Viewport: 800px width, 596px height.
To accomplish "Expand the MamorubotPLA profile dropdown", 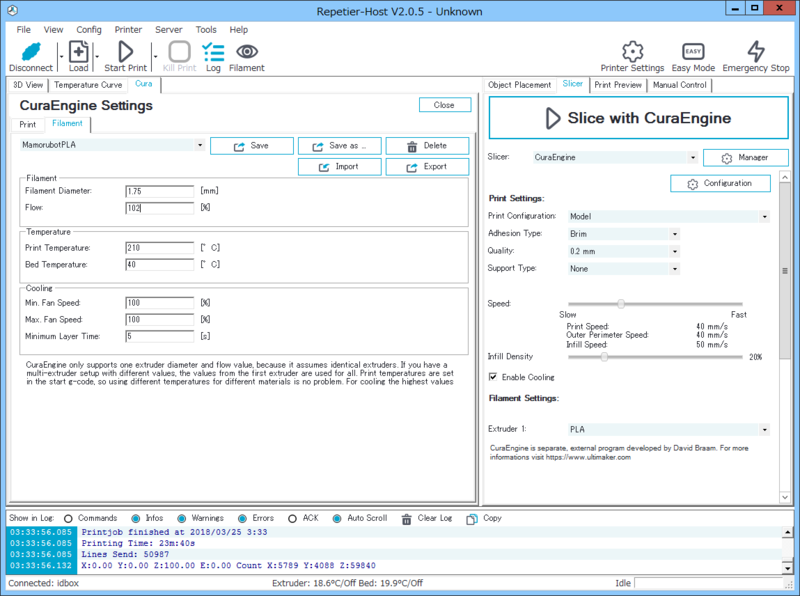I will [x=200, y=145].
